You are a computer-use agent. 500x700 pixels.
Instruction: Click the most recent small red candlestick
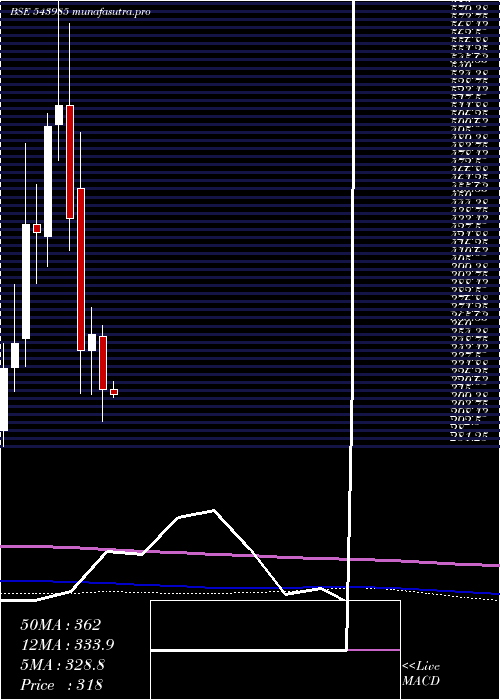click(x=114, y=392)
